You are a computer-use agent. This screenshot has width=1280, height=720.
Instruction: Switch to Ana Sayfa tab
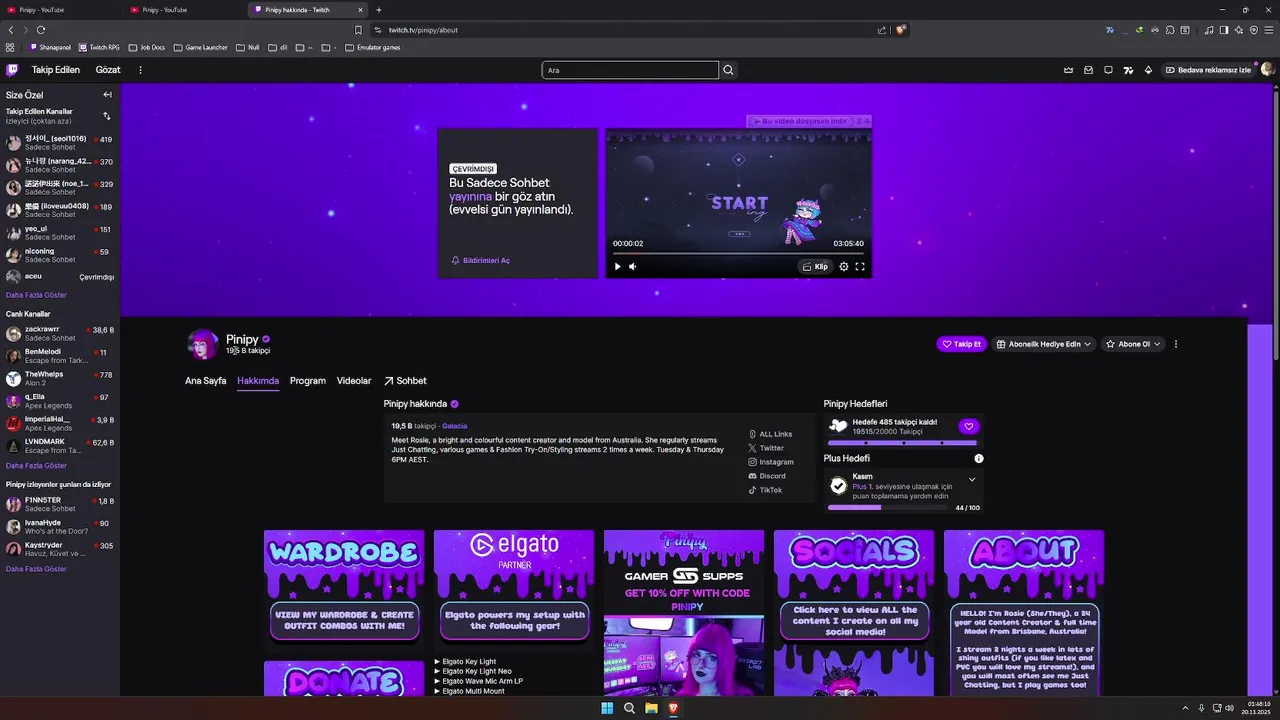point(205,381)
